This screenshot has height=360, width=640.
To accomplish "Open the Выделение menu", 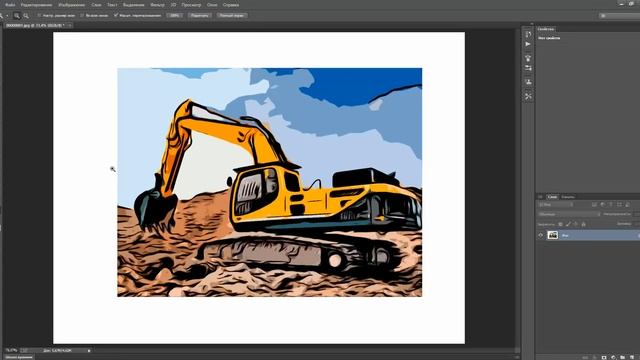I will point(133,5).
